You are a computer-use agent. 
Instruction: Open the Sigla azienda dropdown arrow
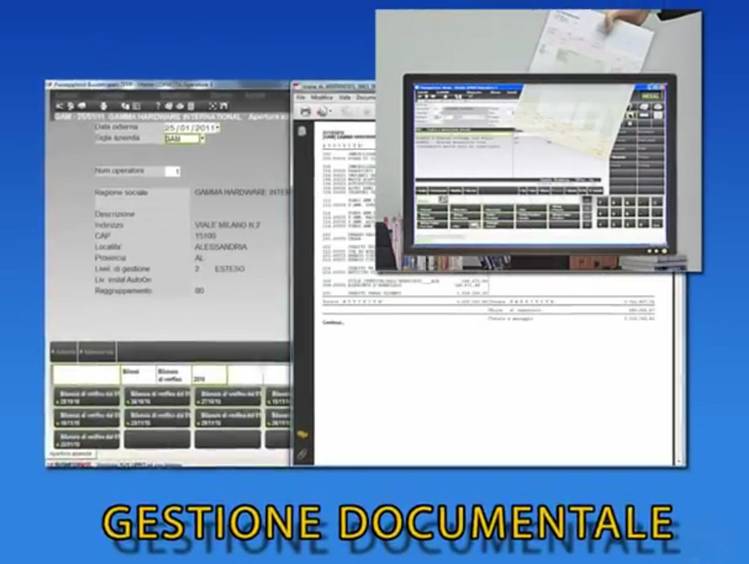[201, 139]
